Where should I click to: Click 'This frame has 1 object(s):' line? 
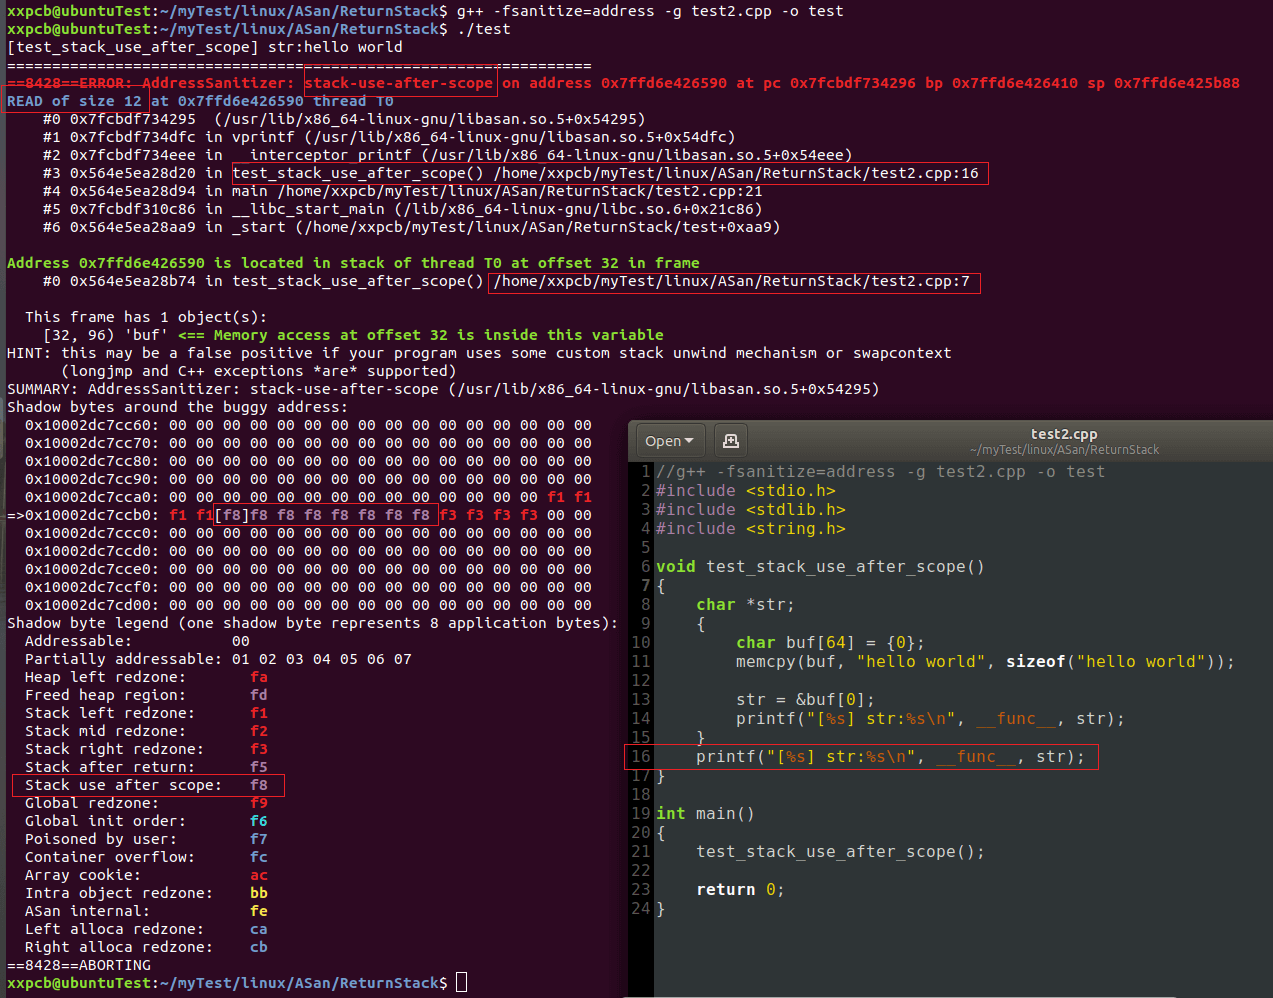click(146, 317)
